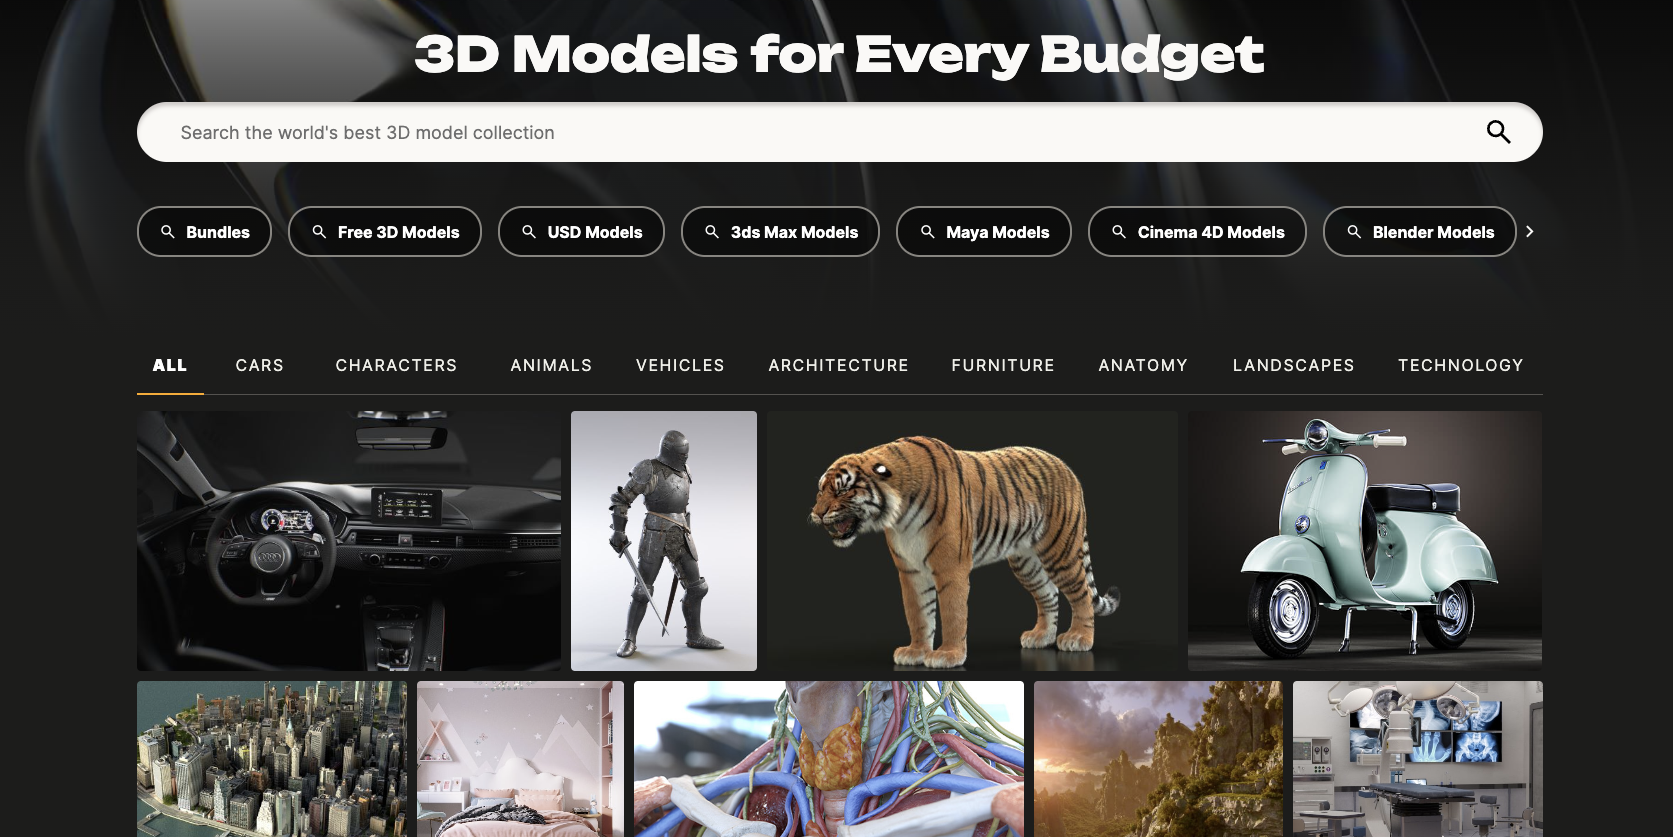
Task: View the tiger 3D model thumbnail
Action: [972, 541]
